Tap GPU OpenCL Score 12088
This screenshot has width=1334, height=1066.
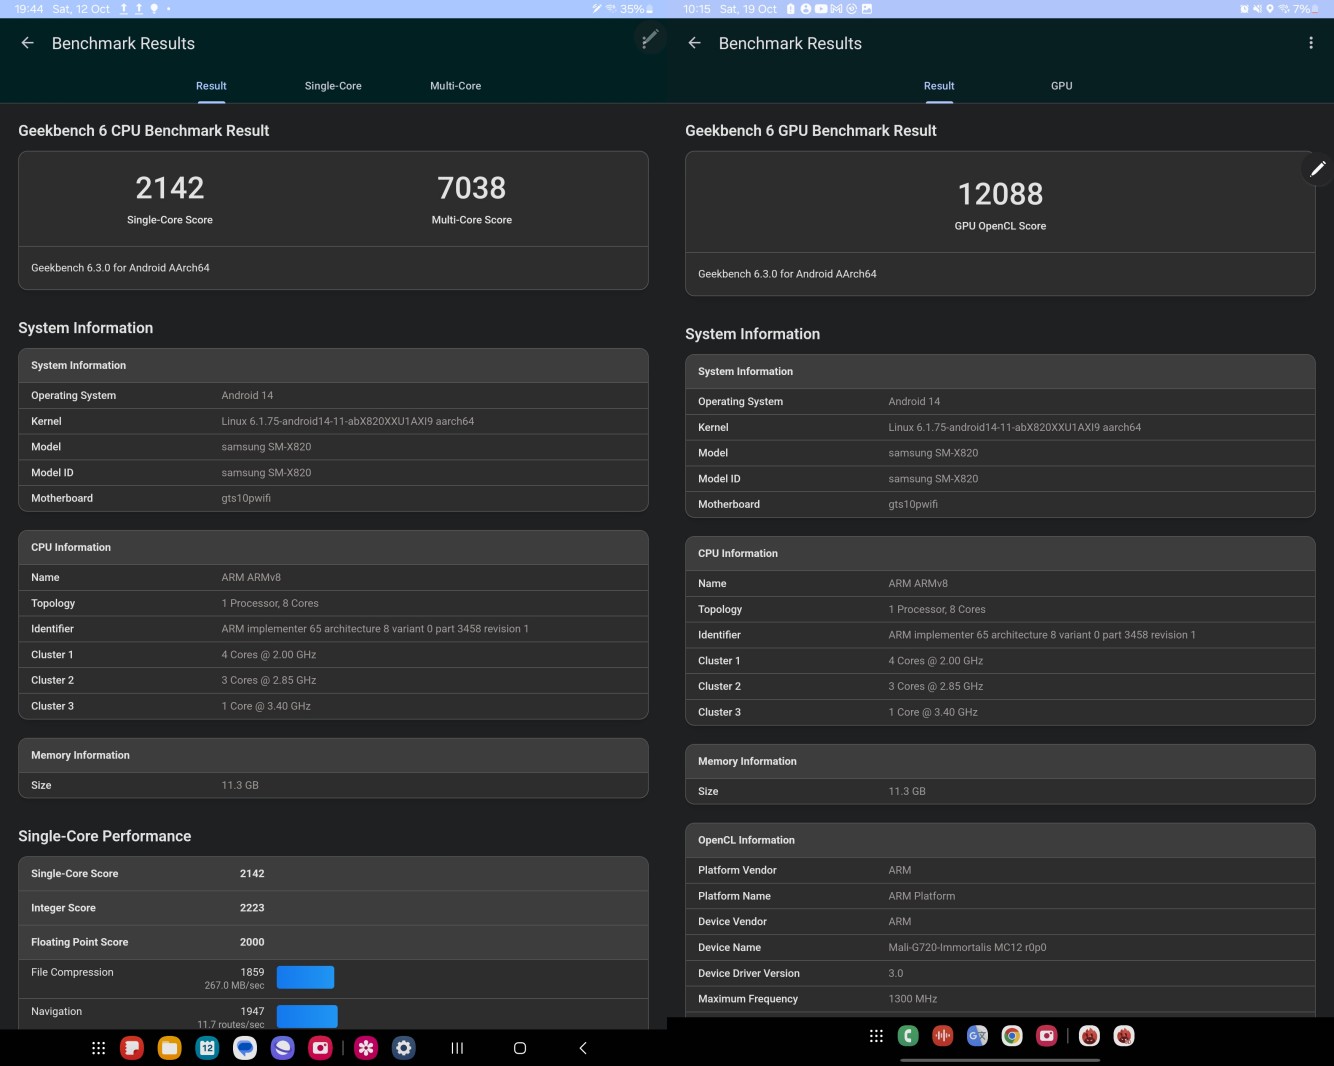tap(1000, 205)
